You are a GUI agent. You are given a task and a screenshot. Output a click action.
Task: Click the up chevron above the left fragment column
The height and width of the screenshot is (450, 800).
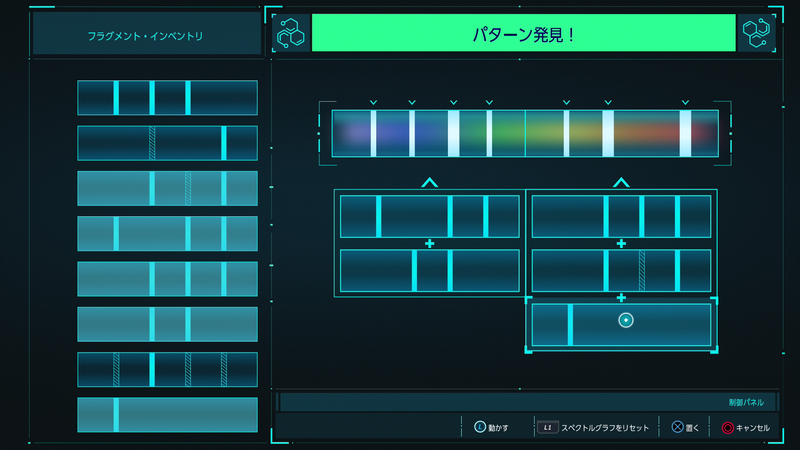pyautogui.click(x=430, y=182)
